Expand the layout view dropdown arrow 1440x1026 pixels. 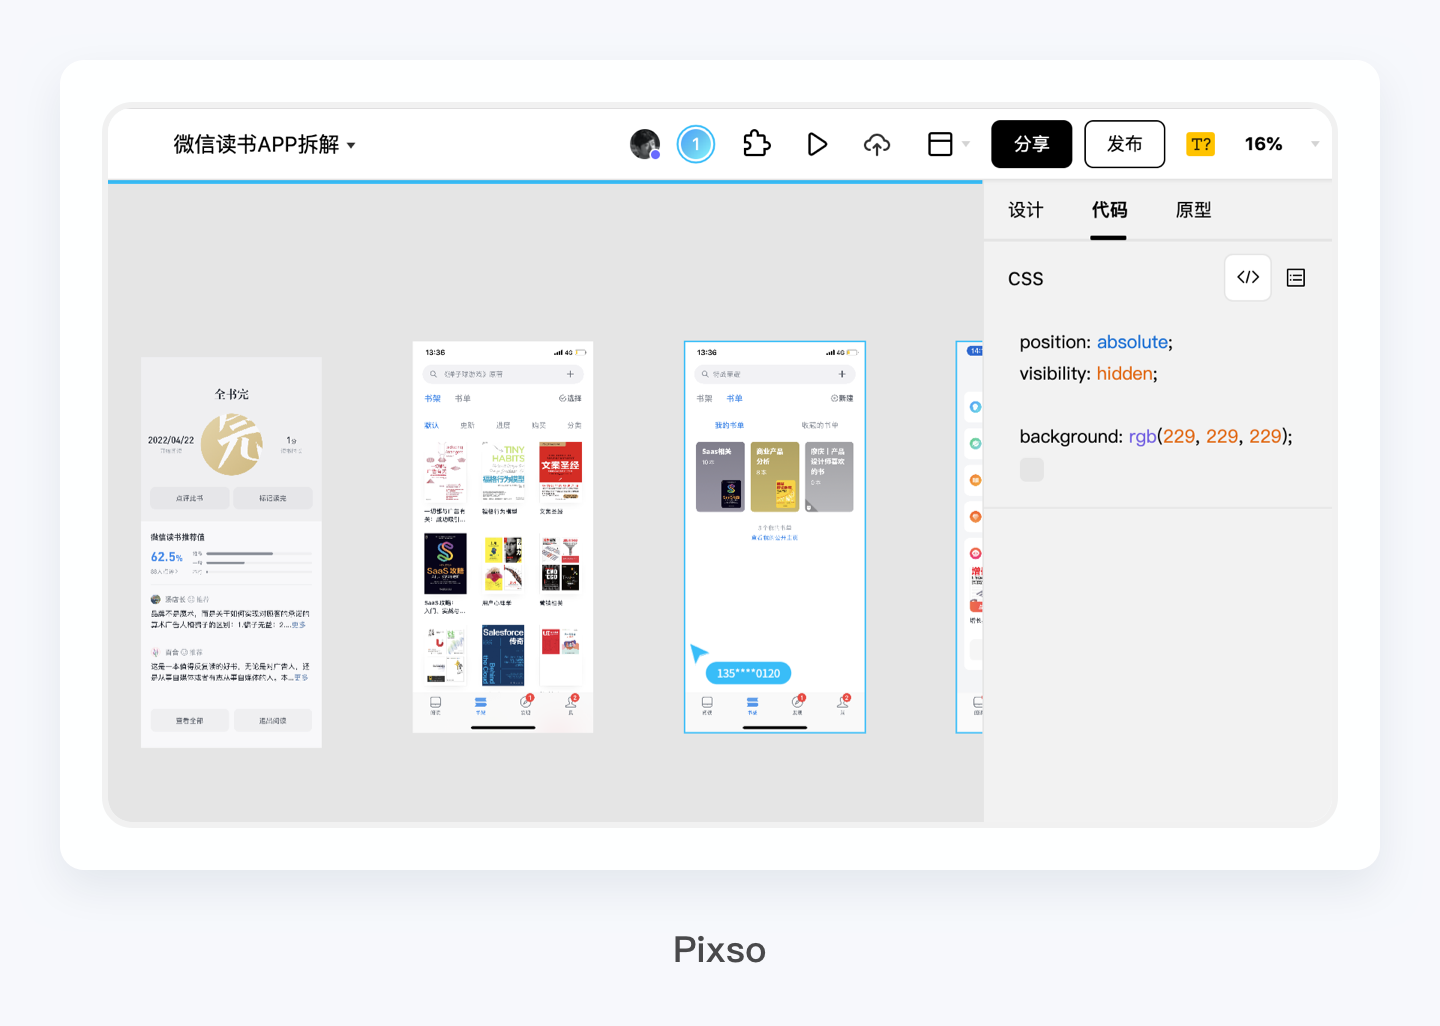[966, 144]
